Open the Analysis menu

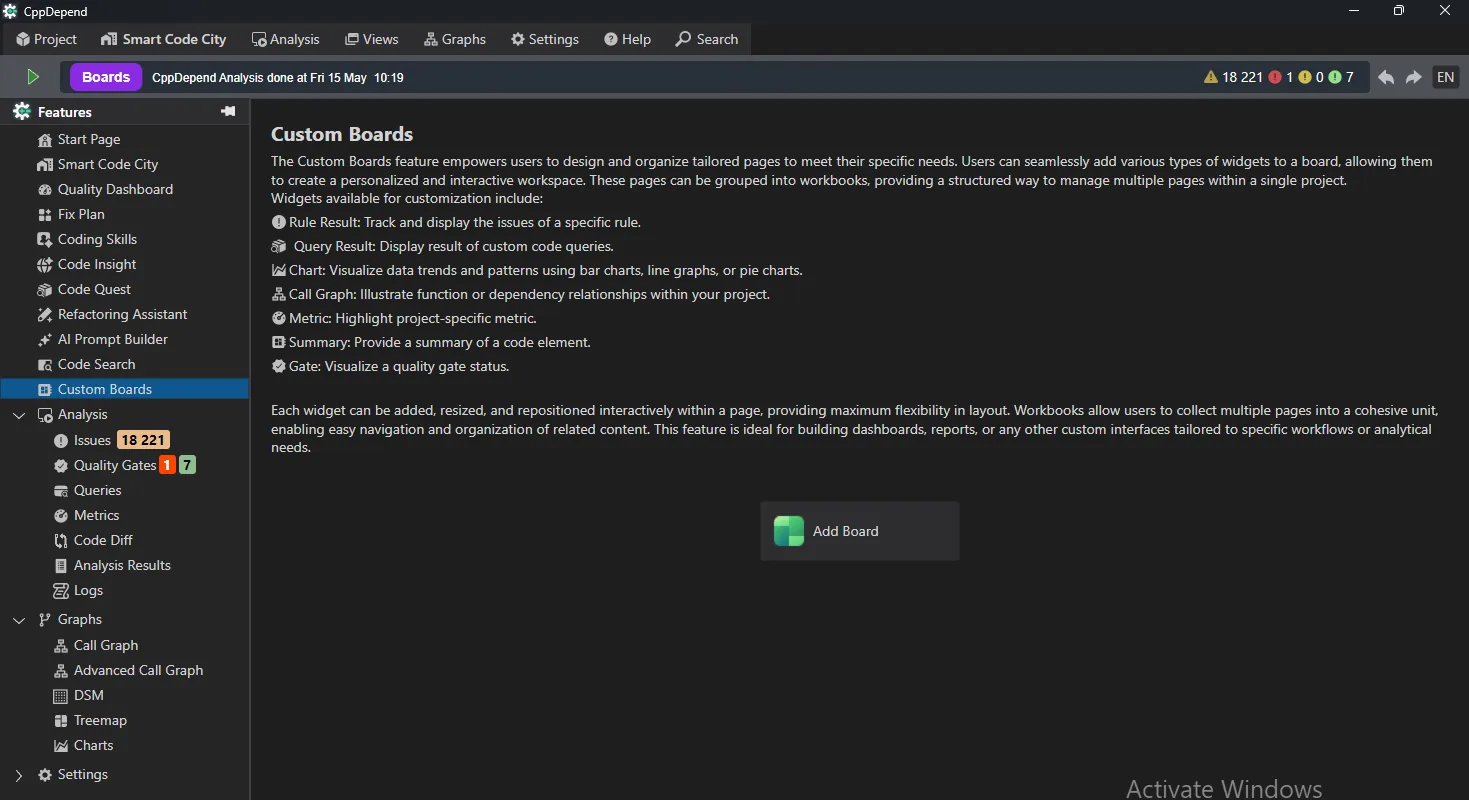coord(286,39)
